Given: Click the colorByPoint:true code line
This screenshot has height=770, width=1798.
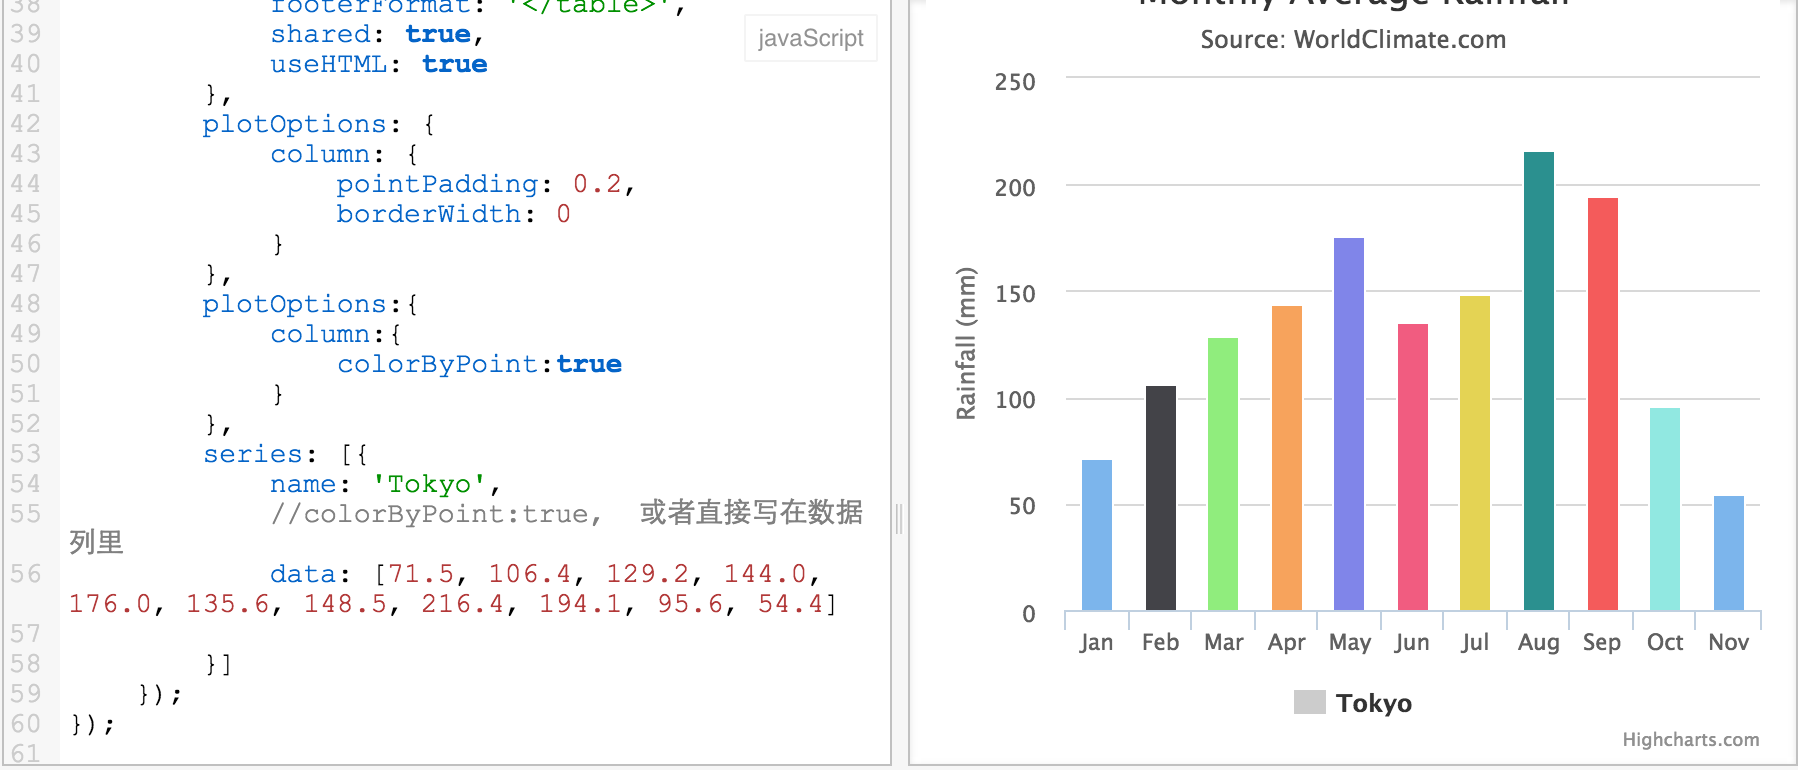Looking at the screenshot, I should click(x=479, y=364).
